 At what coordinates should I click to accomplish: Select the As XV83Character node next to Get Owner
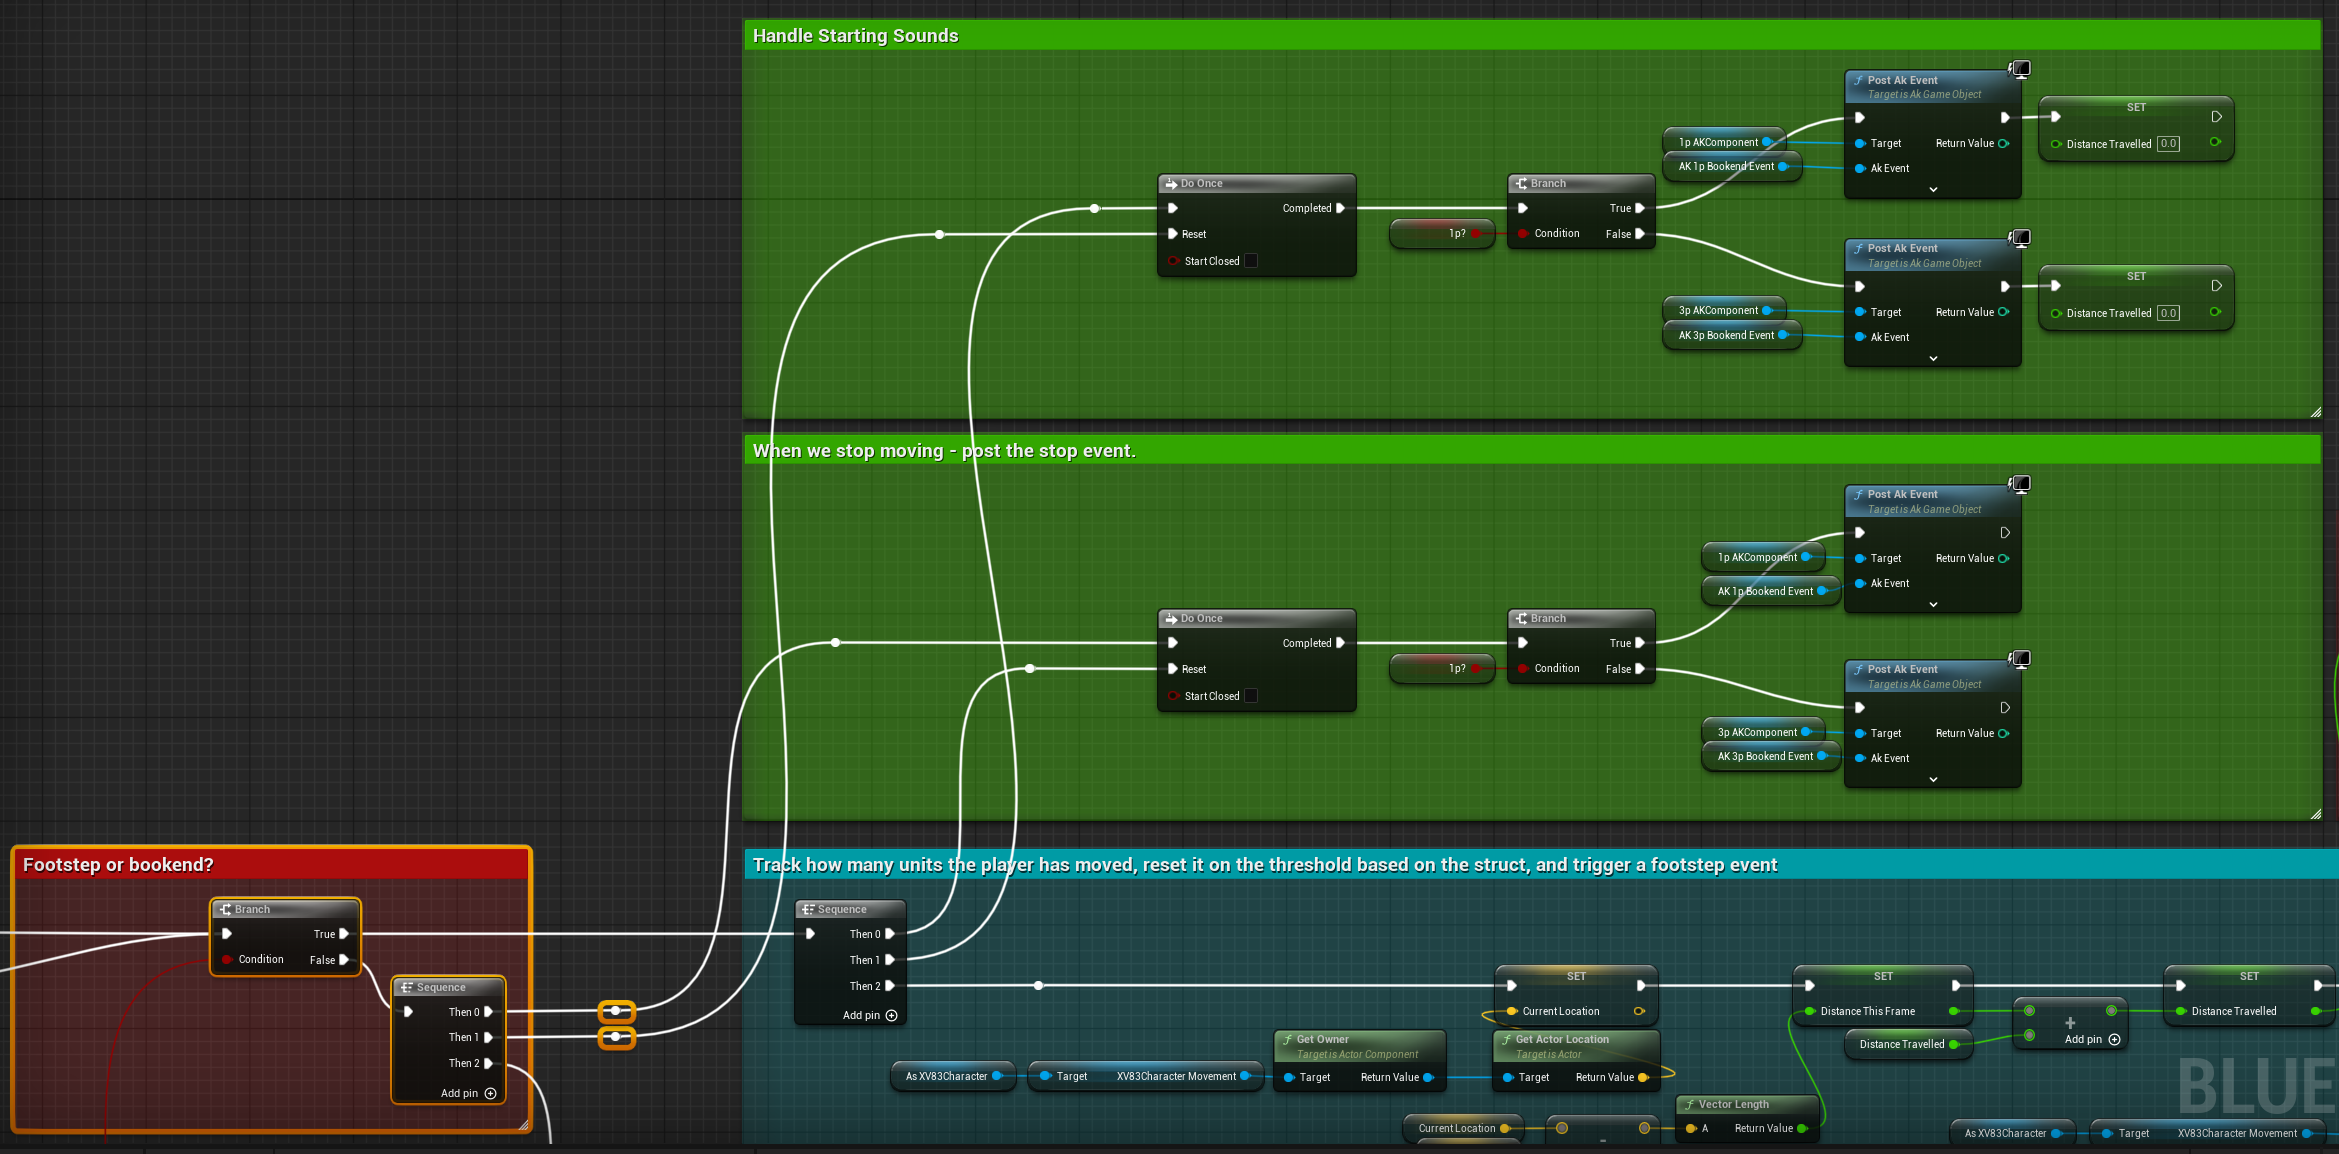[953, 1076]
